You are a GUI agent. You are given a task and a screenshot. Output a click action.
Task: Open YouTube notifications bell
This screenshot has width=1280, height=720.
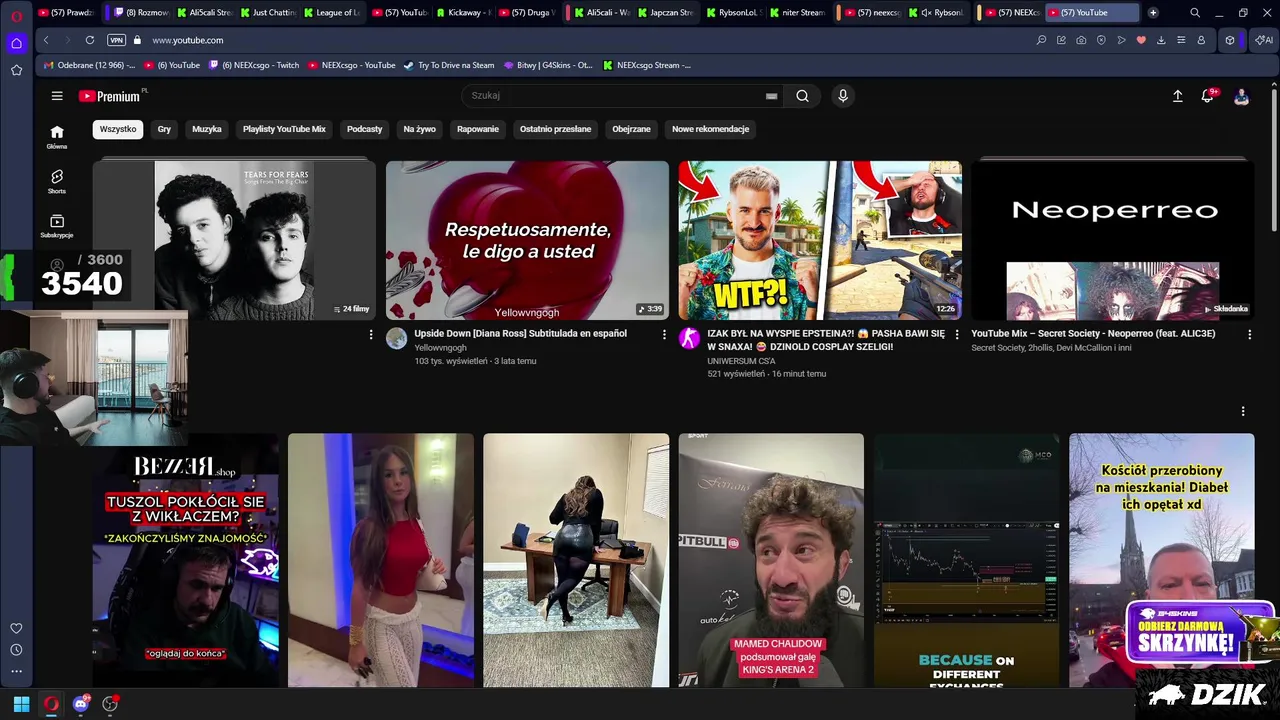click(1207, 96)
